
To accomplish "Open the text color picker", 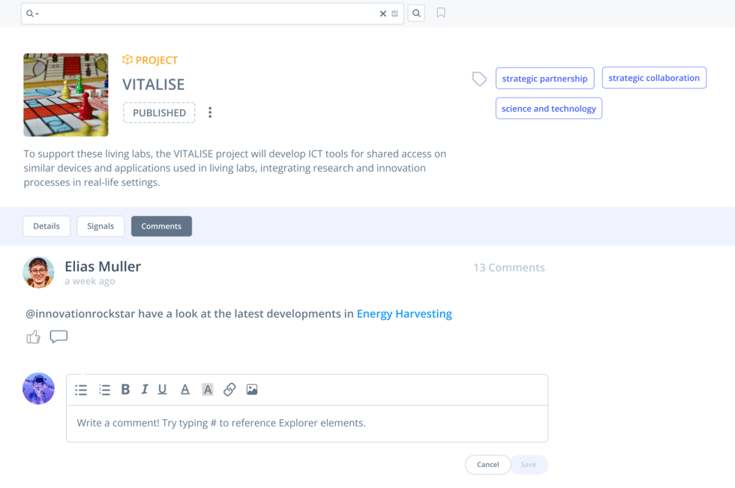I will (185, 390).
